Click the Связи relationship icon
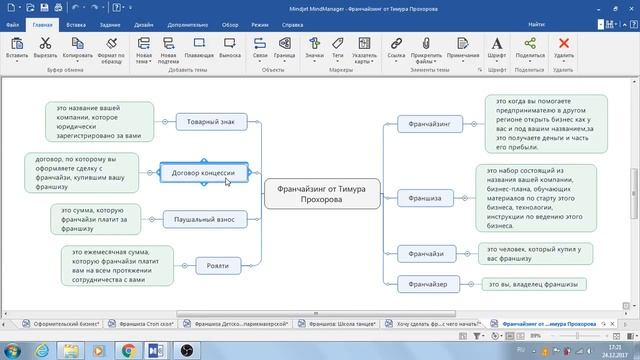Image resolution: width=640 pixels, height=360 pixels. point(260,43)
